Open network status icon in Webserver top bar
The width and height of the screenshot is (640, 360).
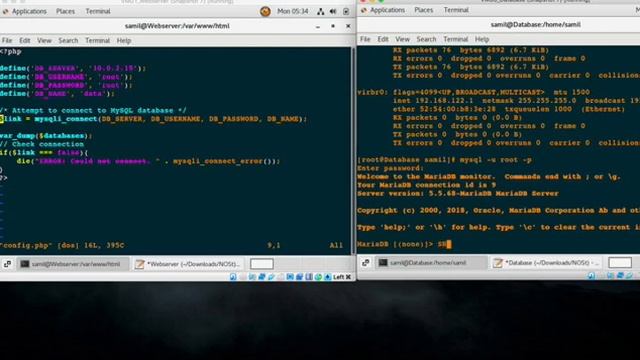pos(321,11)
